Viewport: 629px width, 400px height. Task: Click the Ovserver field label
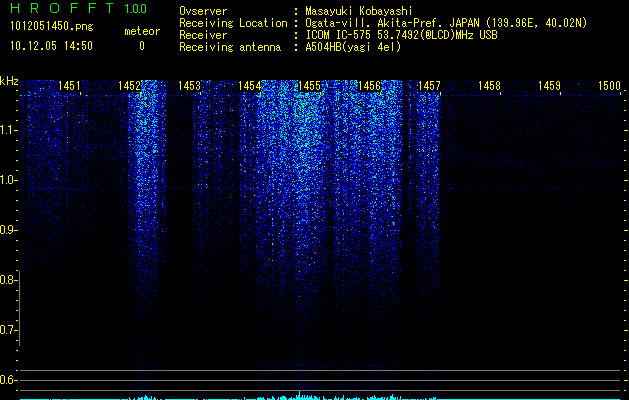[203, 11]
